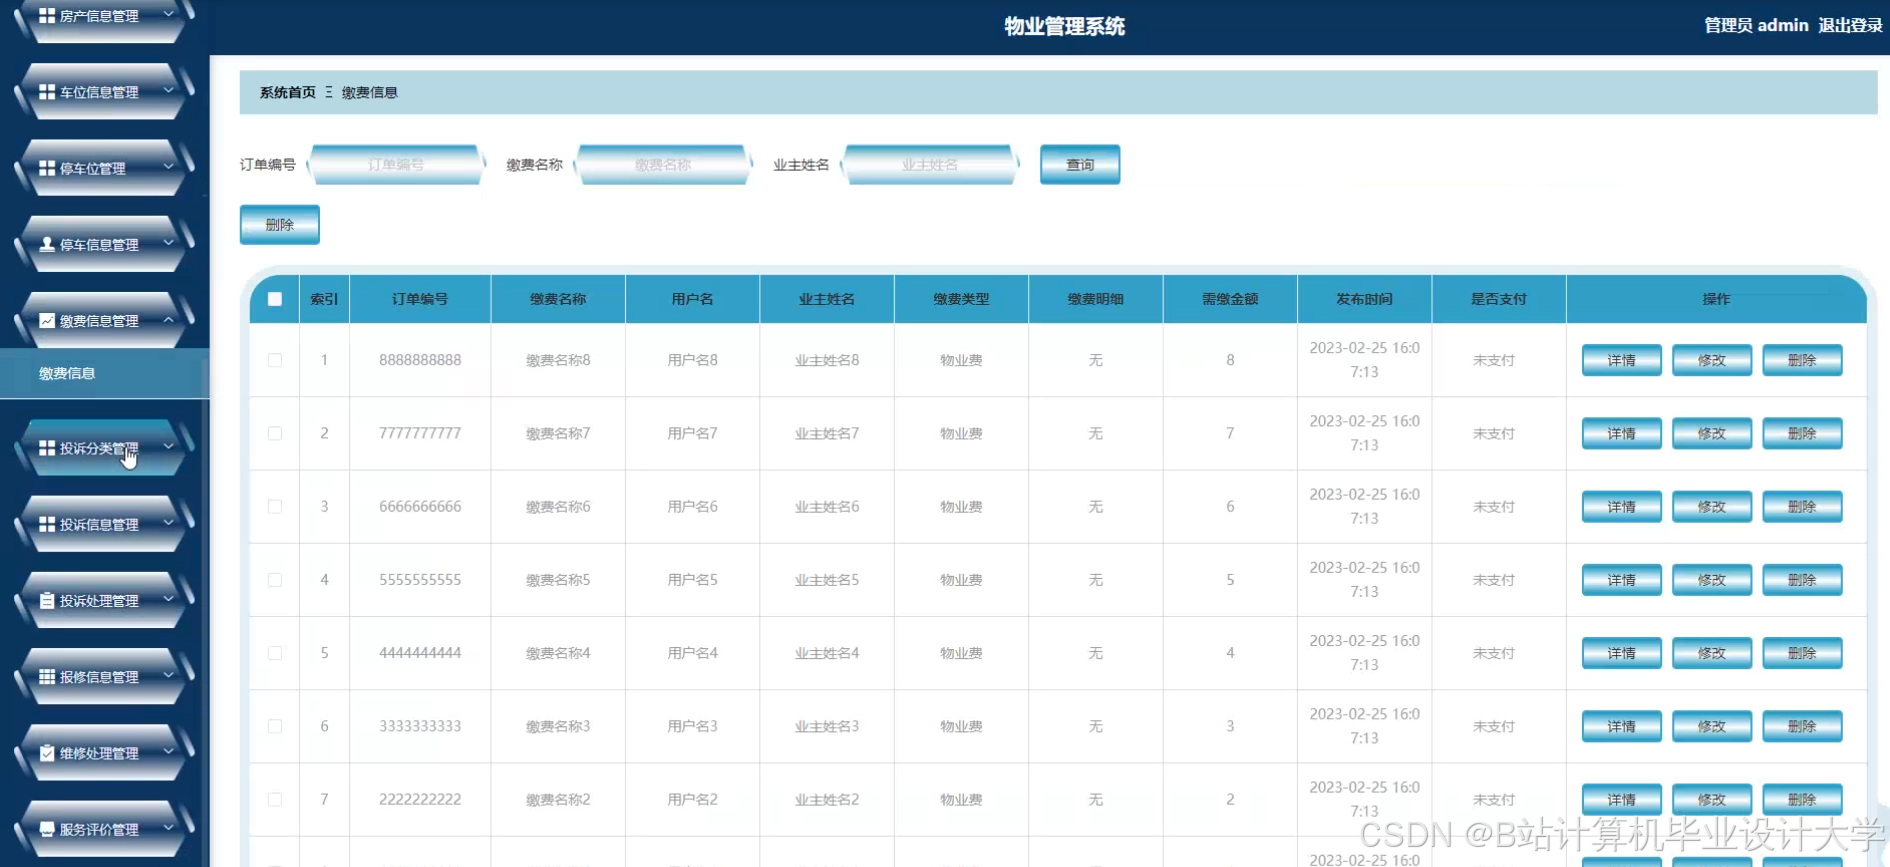Open the 投诉信息管理 sidebar menu
Viewport: 1890px width, 867px height.
[104, 524]
